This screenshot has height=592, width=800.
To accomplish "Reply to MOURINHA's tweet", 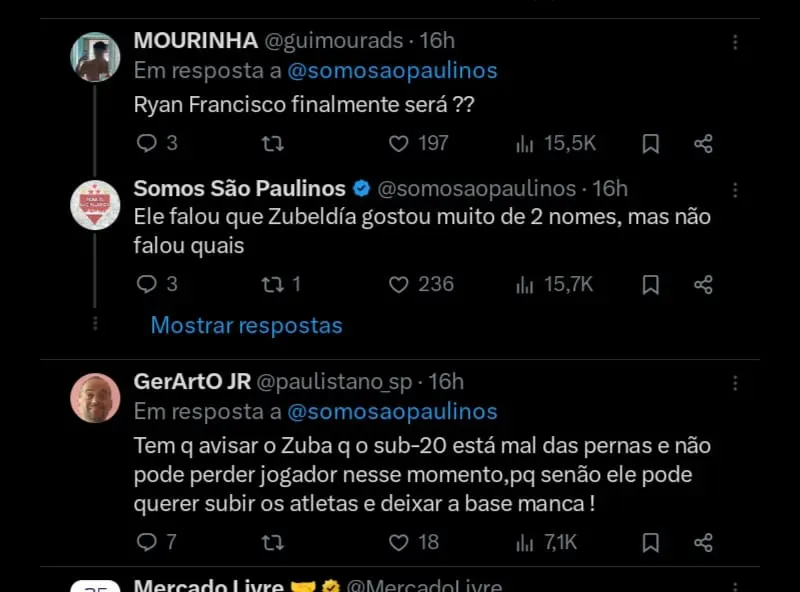I will [147, 143].
